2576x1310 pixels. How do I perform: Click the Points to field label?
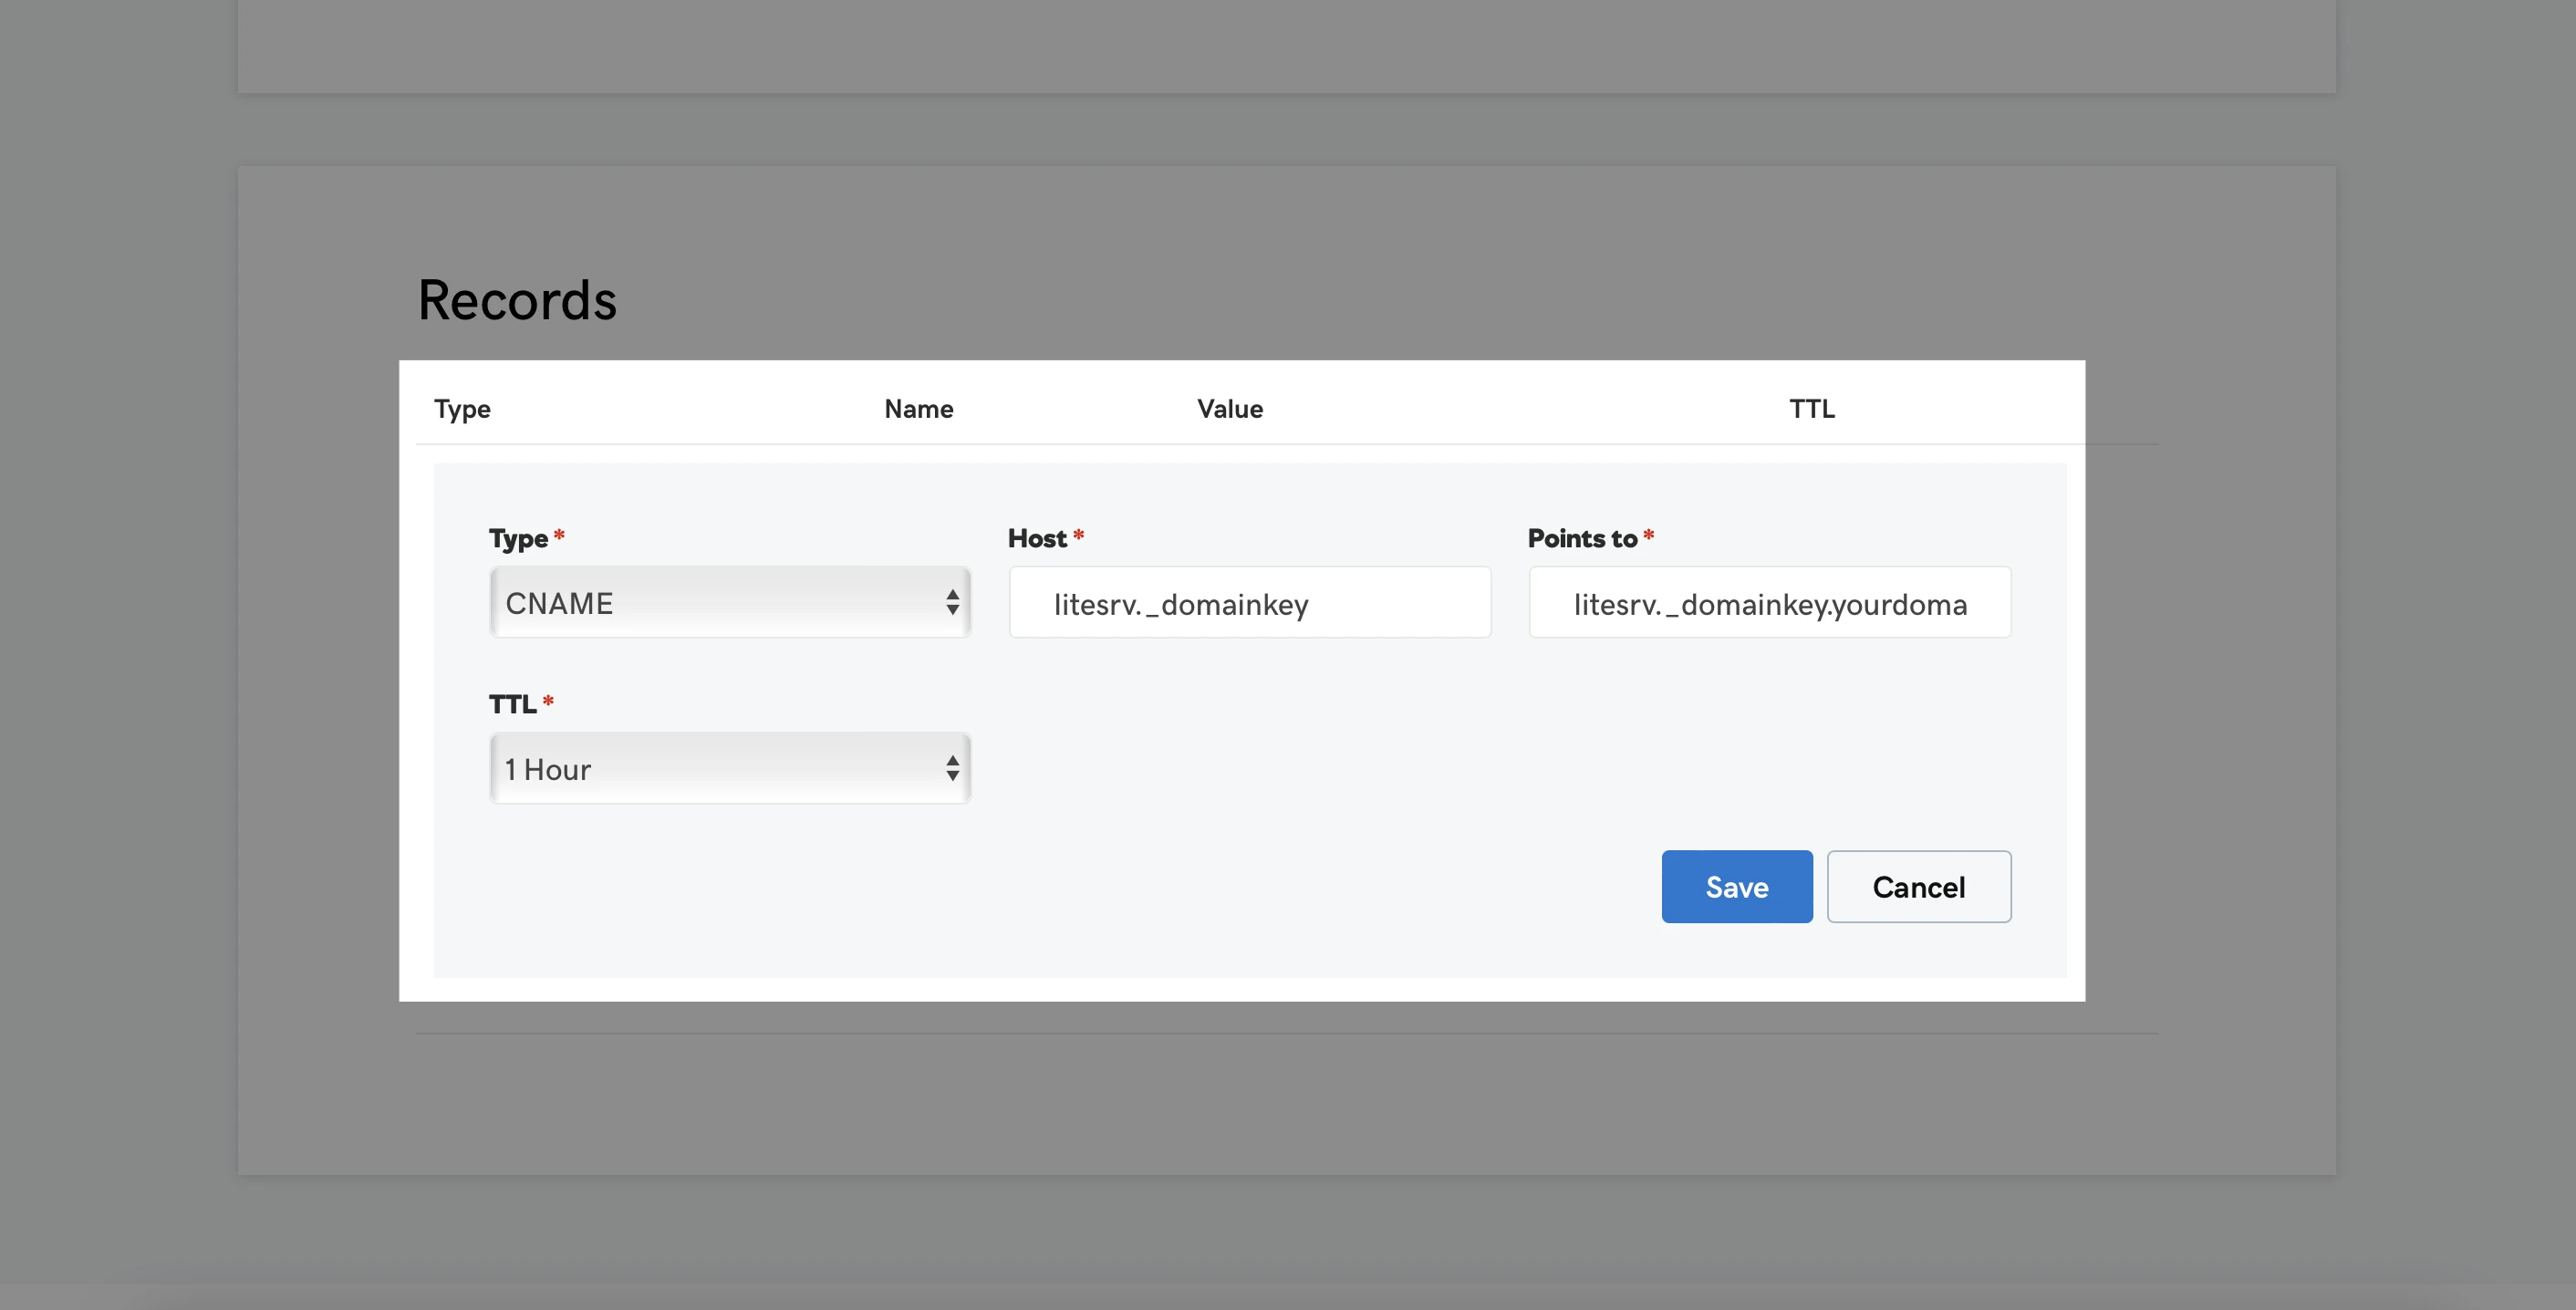point(1581,538)
